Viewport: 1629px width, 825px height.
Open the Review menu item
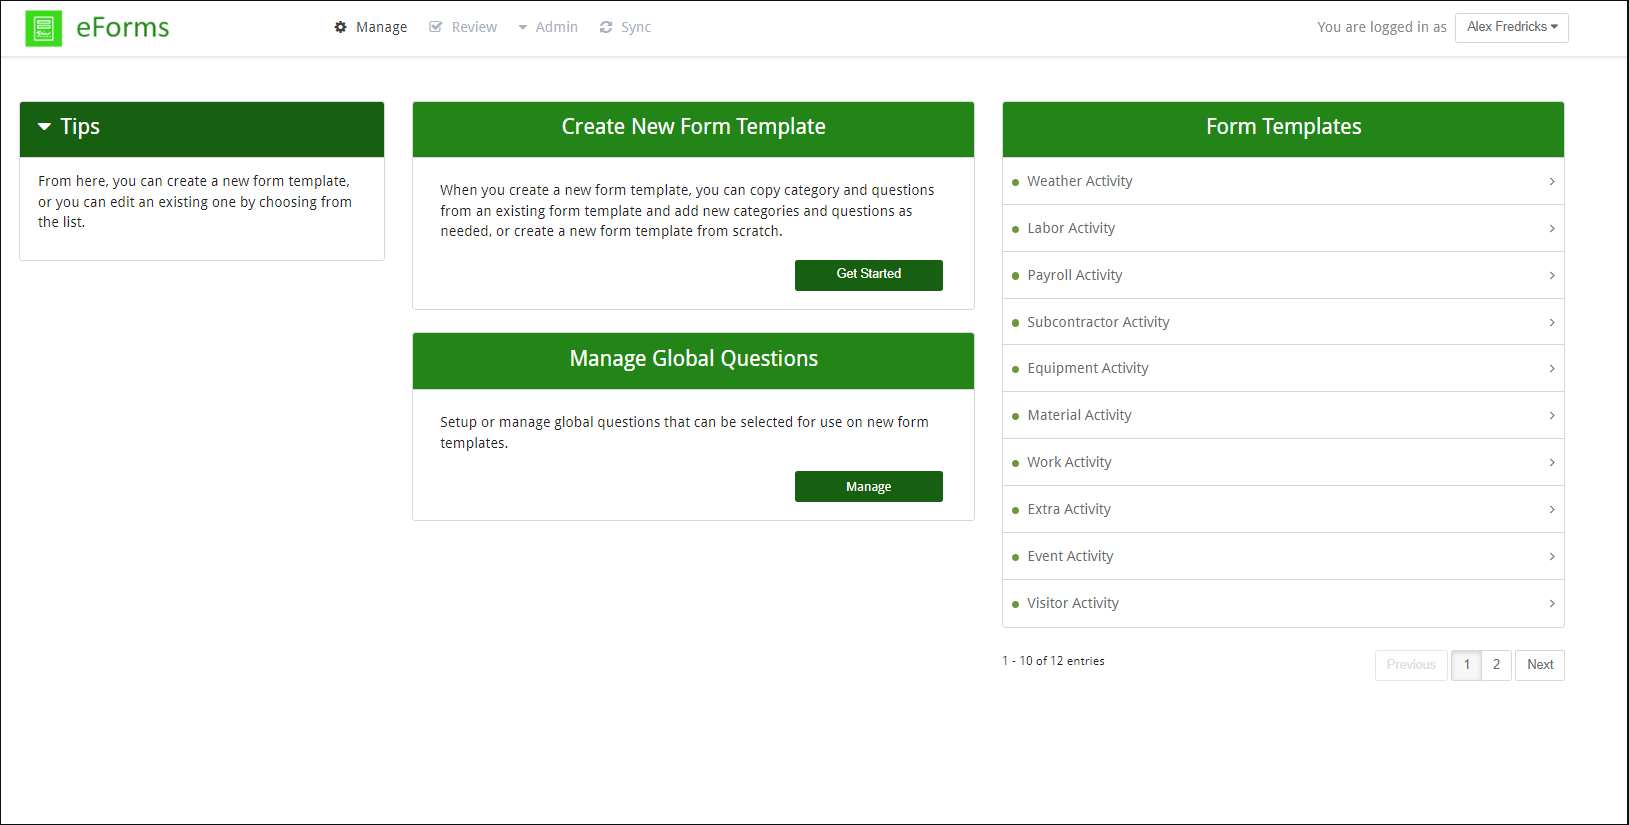463,27
